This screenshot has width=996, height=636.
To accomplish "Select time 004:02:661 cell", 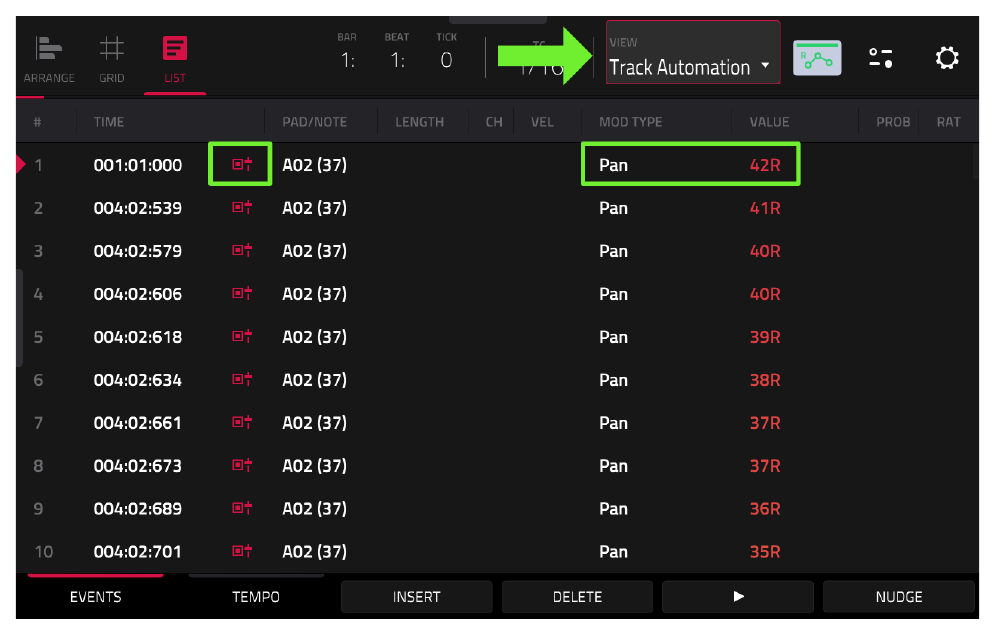I will (x=138, y=423).
